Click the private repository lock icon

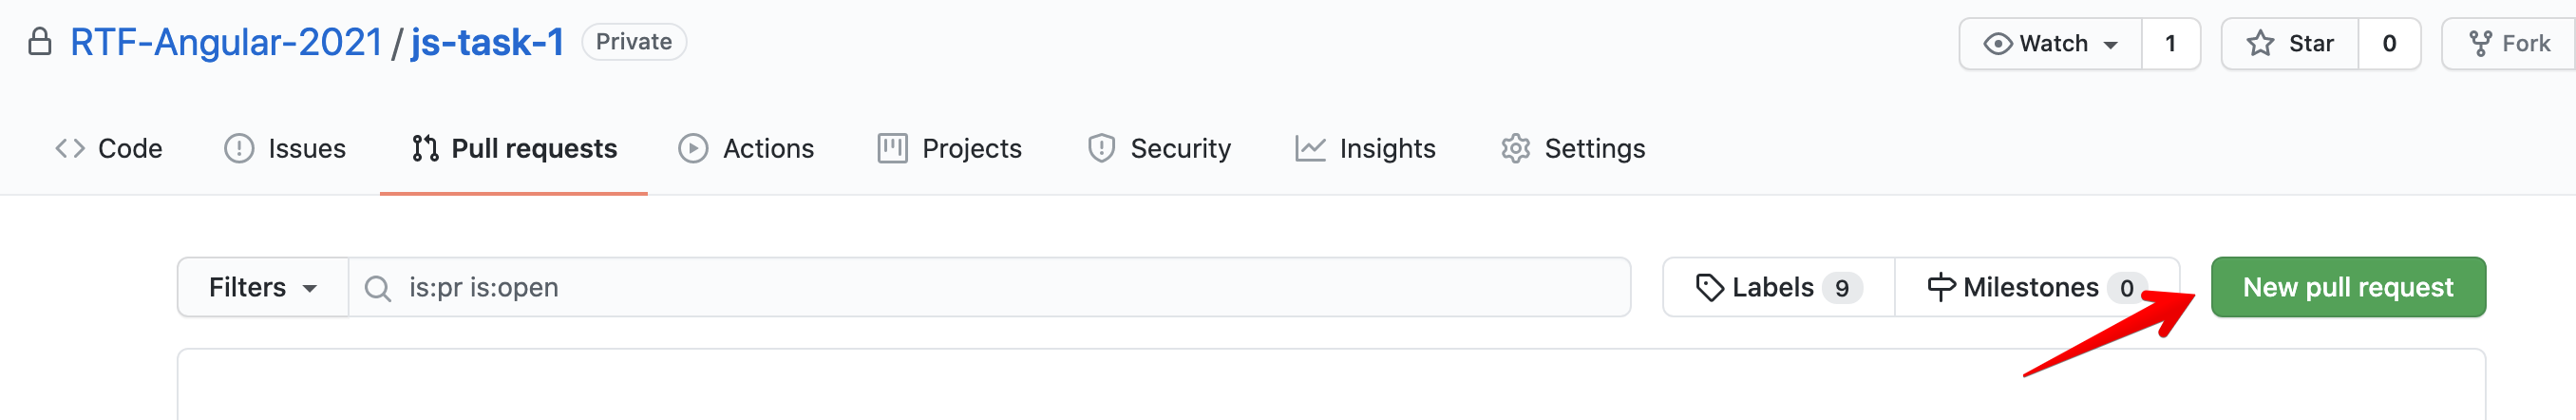click(40, 42)
